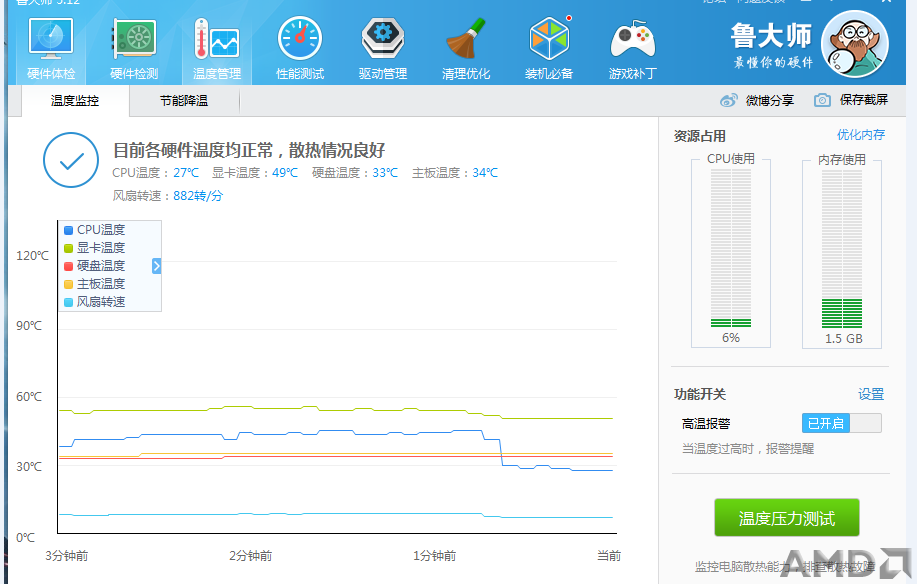Click 功能开关 section heading
Screen dimensions: 917x584
point(699,394)
